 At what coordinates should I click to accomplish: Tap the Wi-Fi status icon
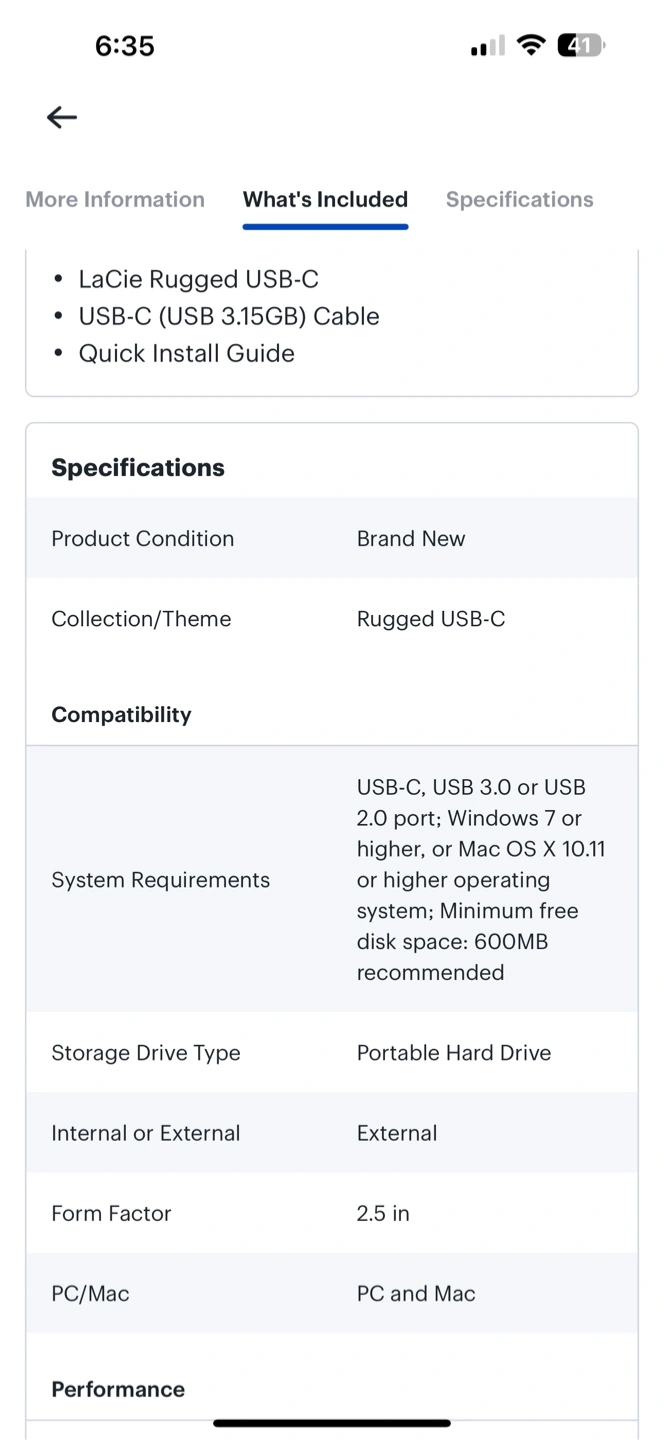(x=531, y=45)
